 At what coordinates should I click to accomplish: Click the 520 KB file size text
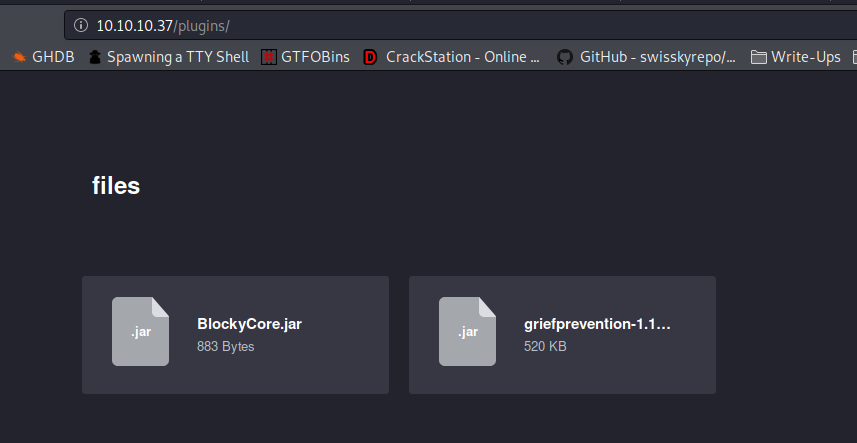(545, 346)
